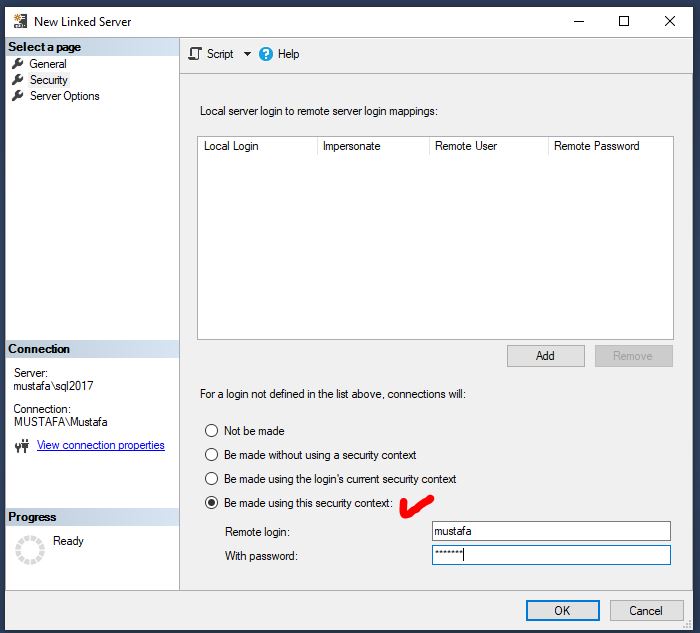This screenshot has width=700, height=633.
Task: Click the Script toolbar icon
Action: coord(195,54)
